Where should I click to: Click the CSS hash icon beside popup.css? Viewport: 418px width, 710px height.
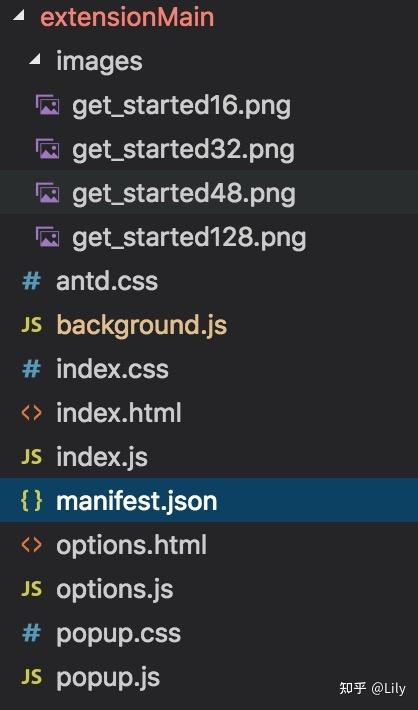click(31, 633)
